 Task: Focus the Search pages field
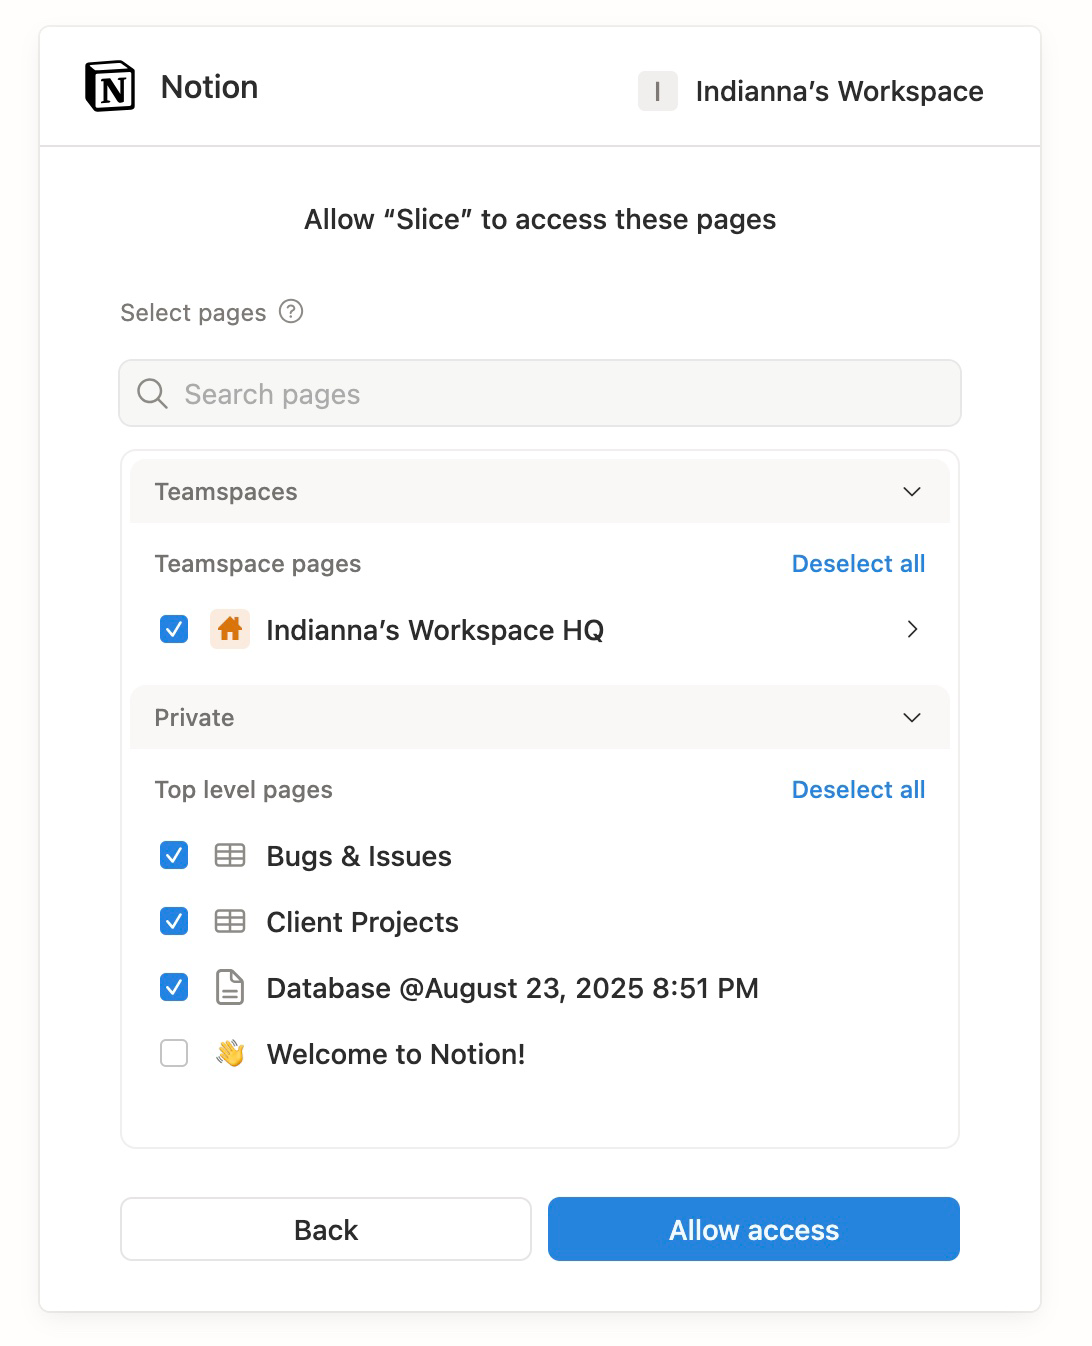tap(540, 393)
